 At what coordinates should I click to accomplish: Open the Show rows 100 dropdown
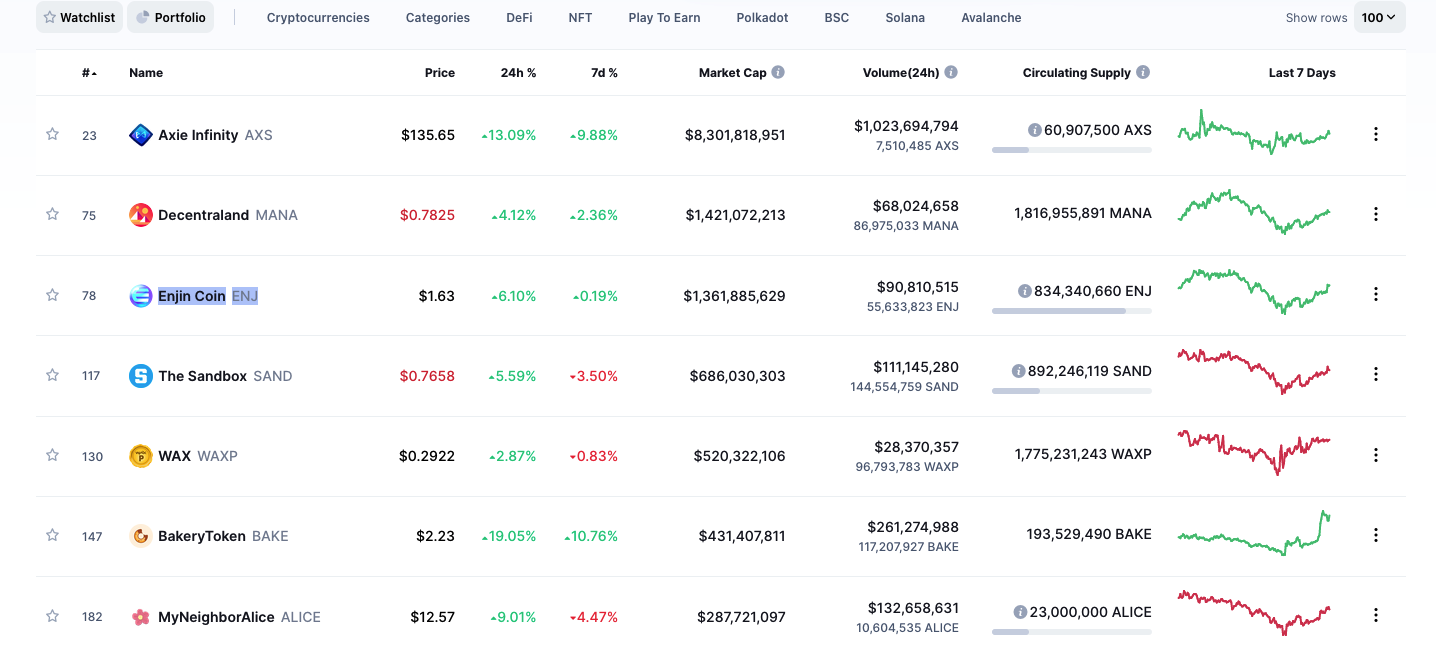(1379, 17)
